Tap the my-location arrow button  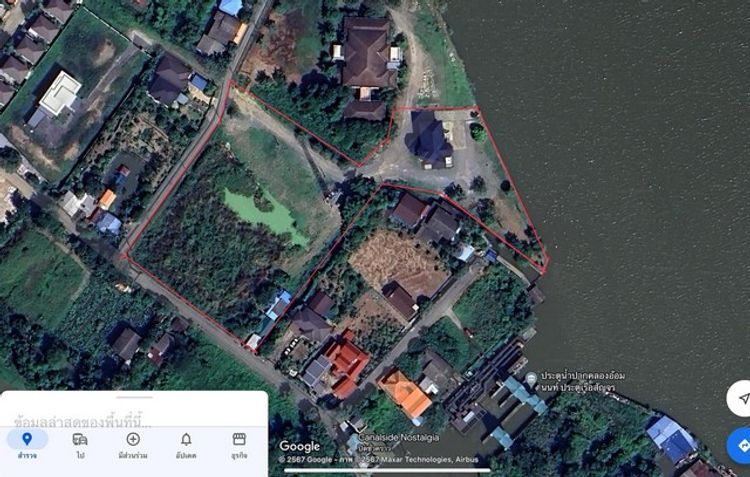[x=741, y=399]
